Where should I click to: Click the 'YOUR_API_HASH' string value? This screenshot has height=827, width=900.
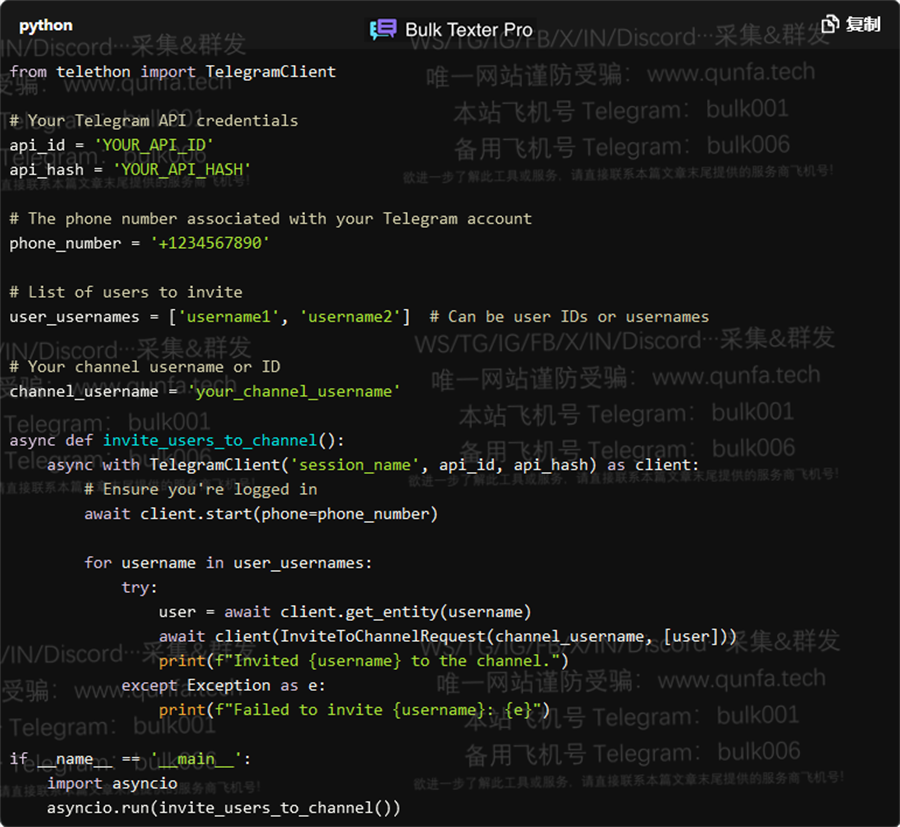pyautogui.click(x=182, y=170)
